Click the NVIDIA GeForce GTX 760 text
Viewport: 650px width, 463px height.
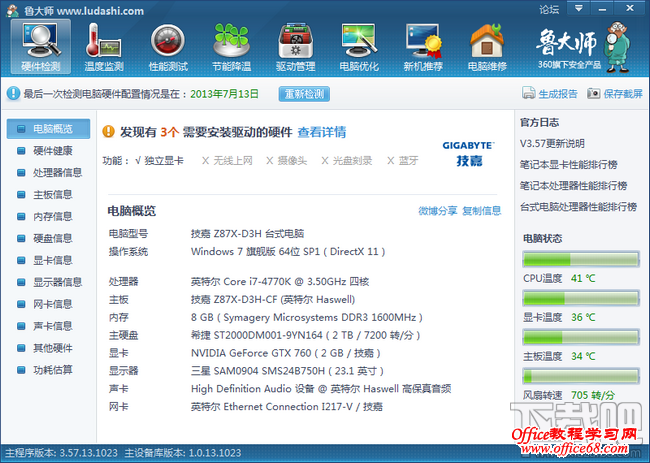click(286, 353)
